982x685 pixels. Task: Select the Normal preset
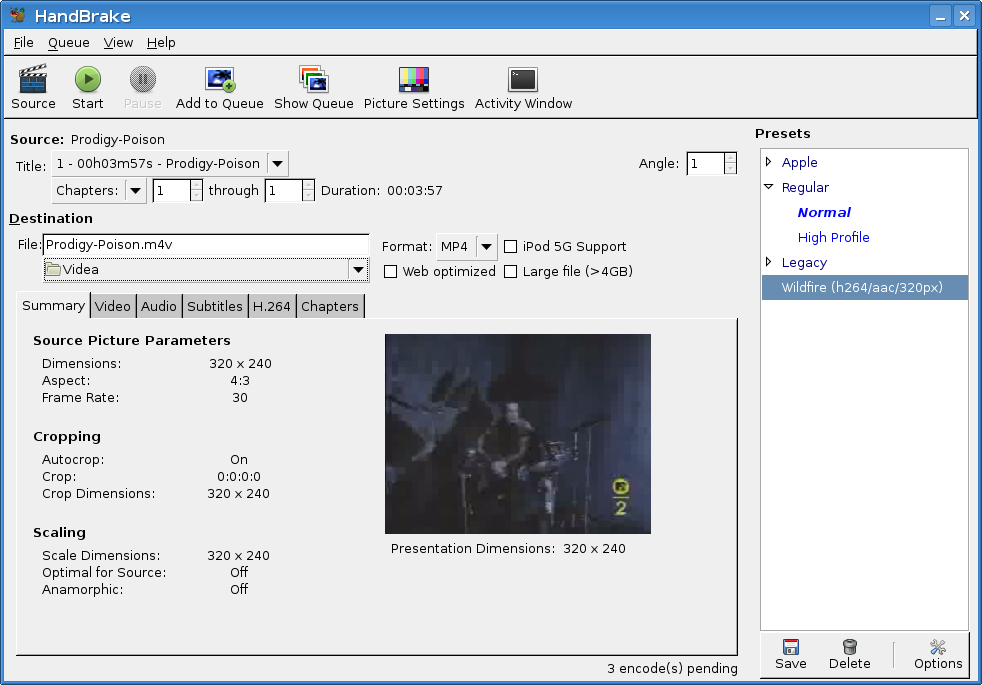(824, 212)
